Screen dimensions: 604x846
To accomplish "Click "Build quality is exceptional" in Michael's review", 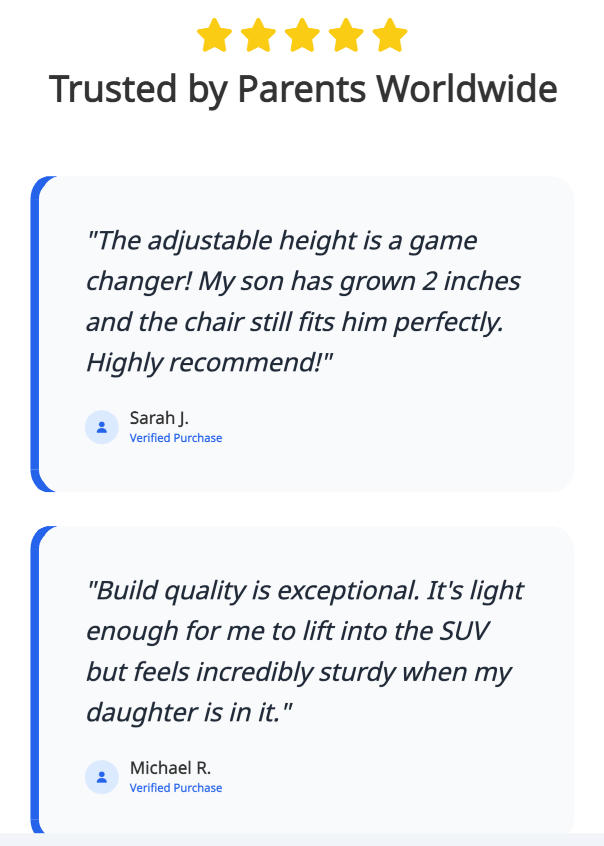I will pyautogui.click(x=250, y=591).
